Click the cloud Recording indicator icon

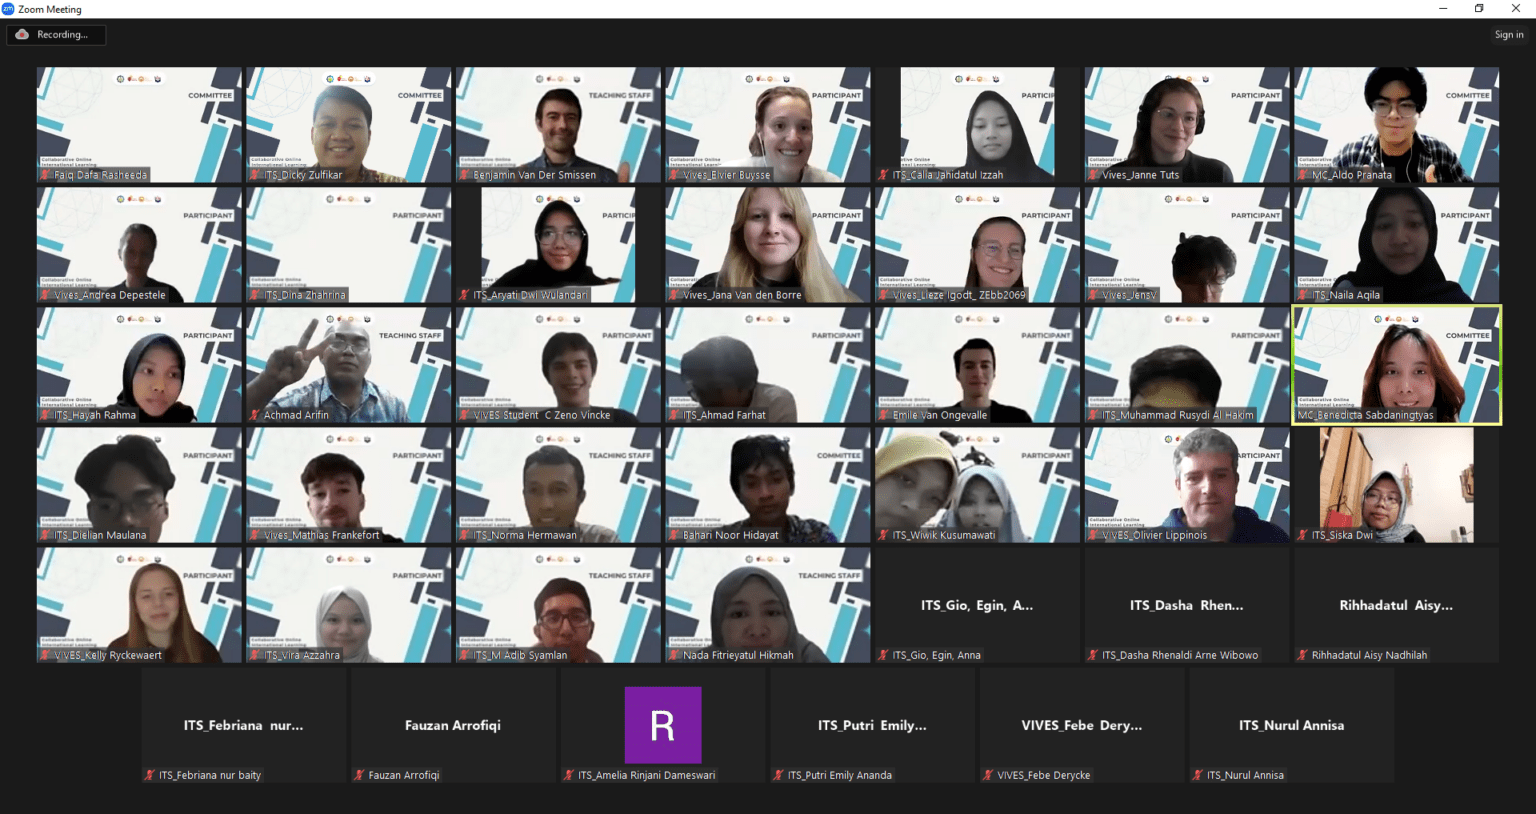(22, 34)
